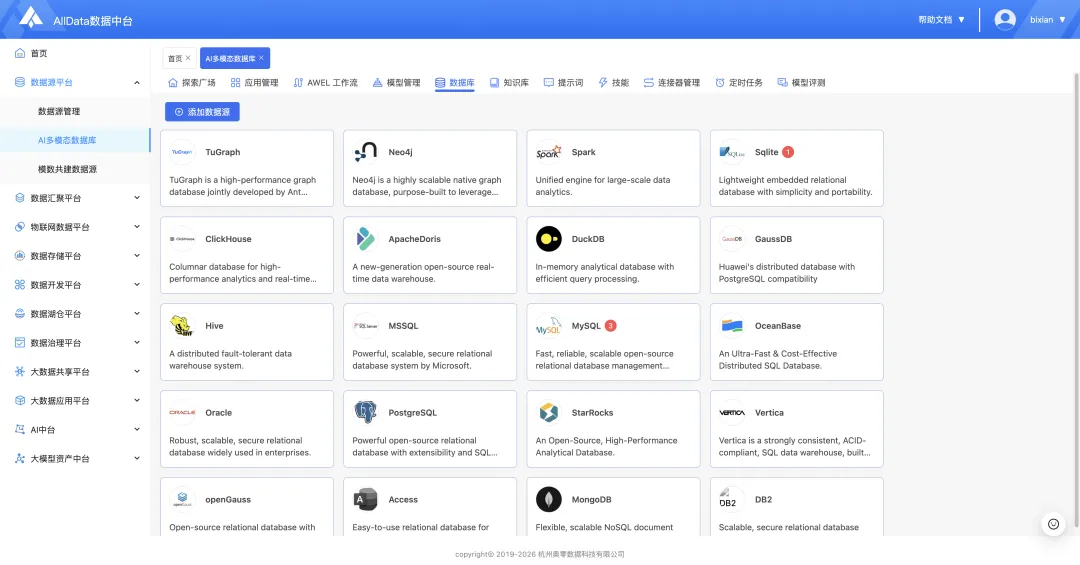
Task: Switch to the 技能 tab
Action: point(614,83)
